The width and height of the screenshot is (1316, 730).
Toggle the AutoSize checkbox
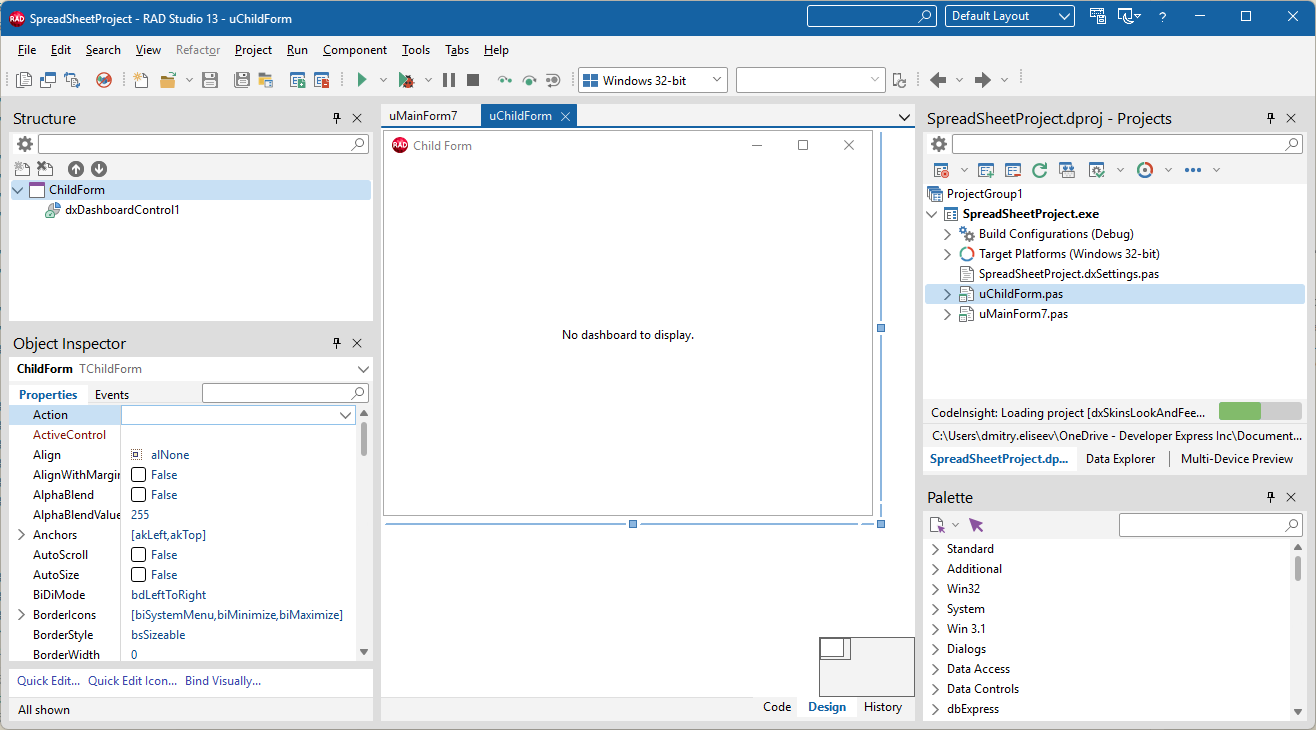click(x=139, y=575)
